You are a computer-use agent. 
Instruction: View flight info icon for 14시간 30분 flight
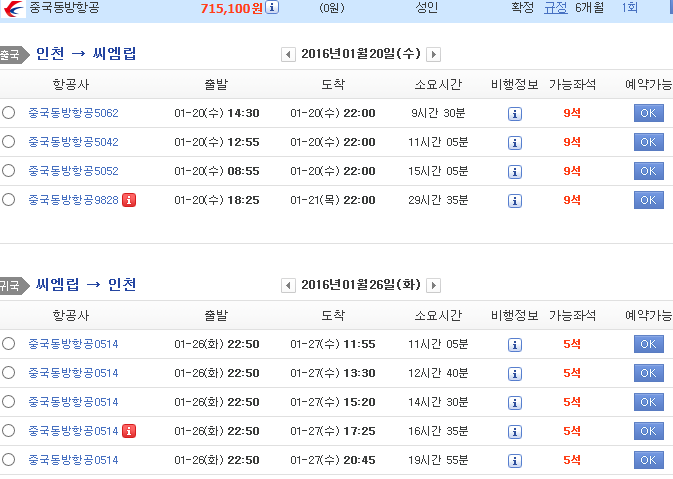tap(515, 403)
